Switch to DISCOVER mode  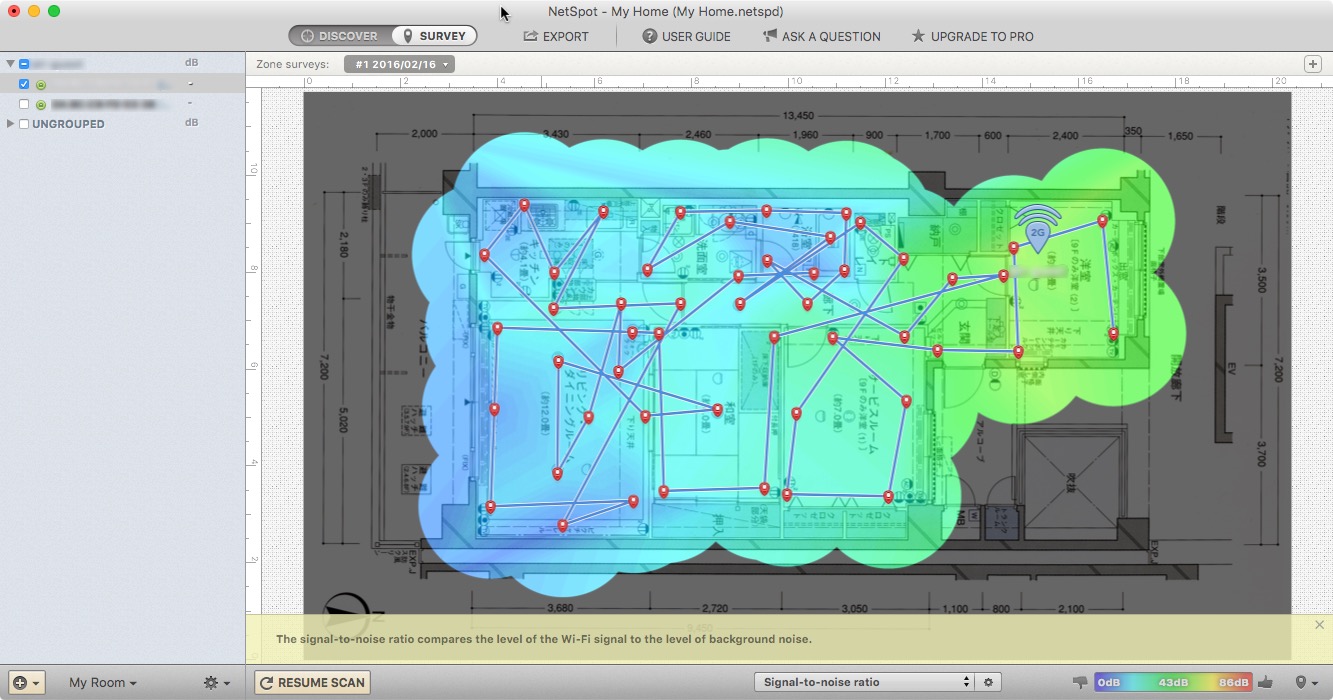pos(339,36)
